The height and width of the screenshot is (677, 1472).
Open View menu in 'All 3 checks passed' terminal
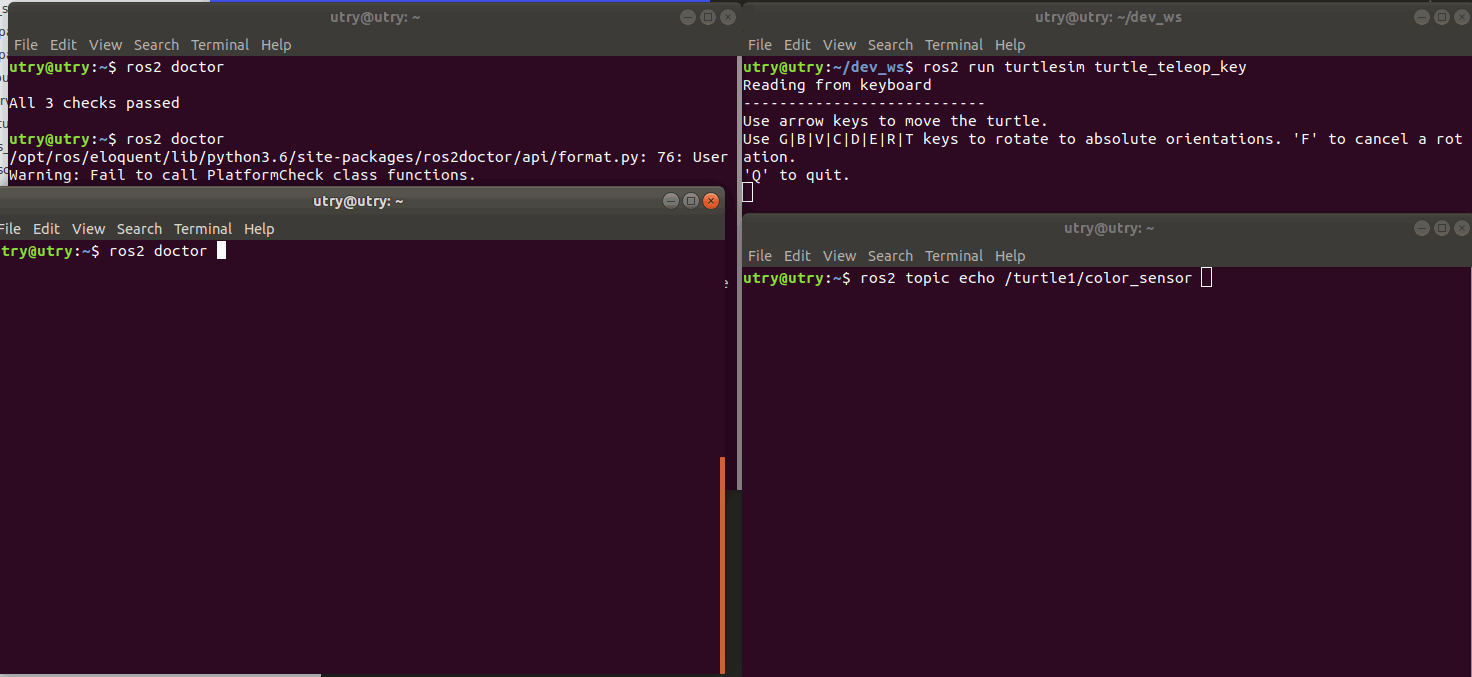click(x=105, y=45)
